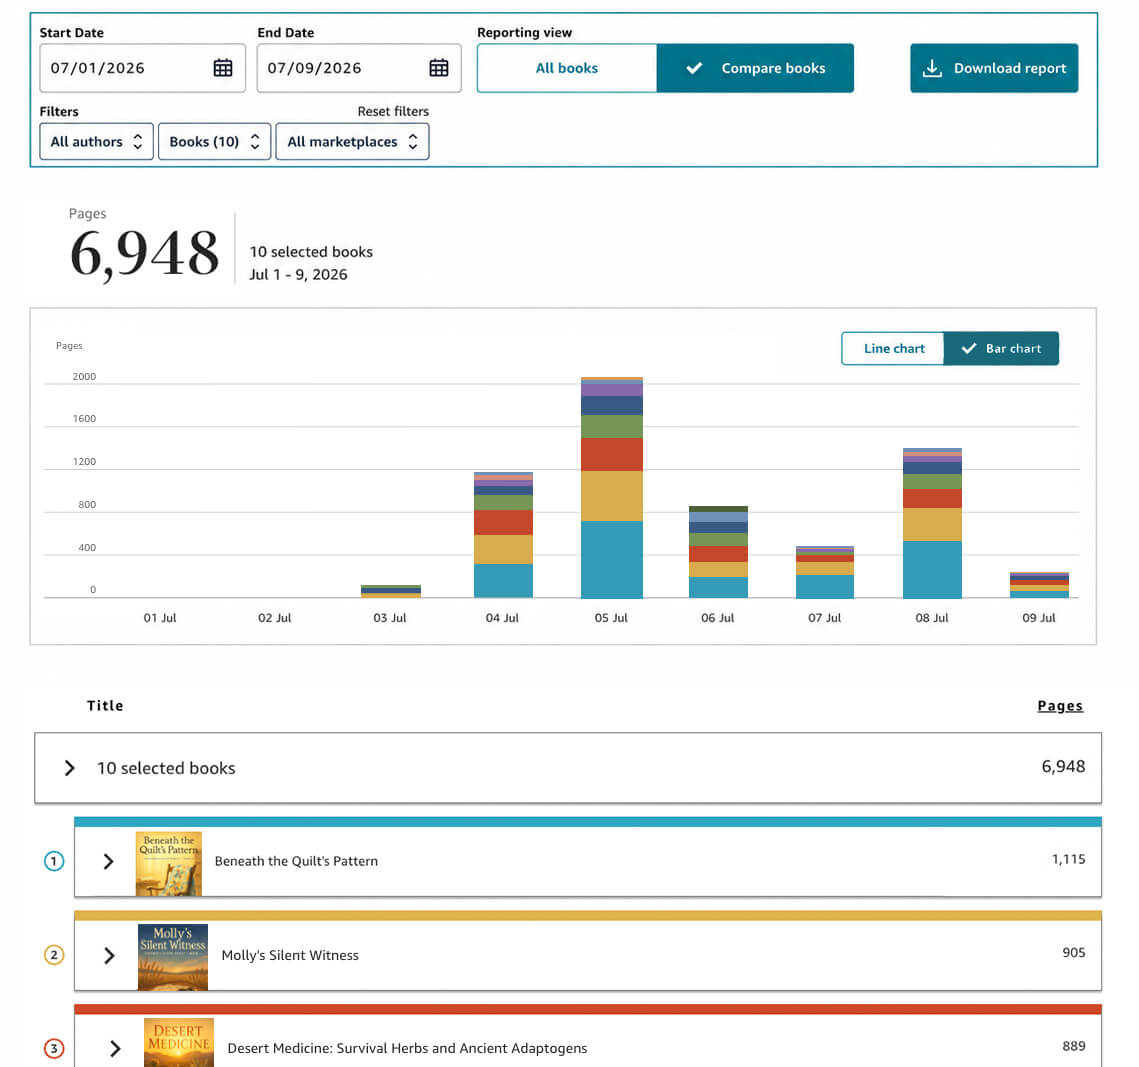Click the circled number 3 badge
The image size is (1139, 1067).
(x=54, y=1048)
